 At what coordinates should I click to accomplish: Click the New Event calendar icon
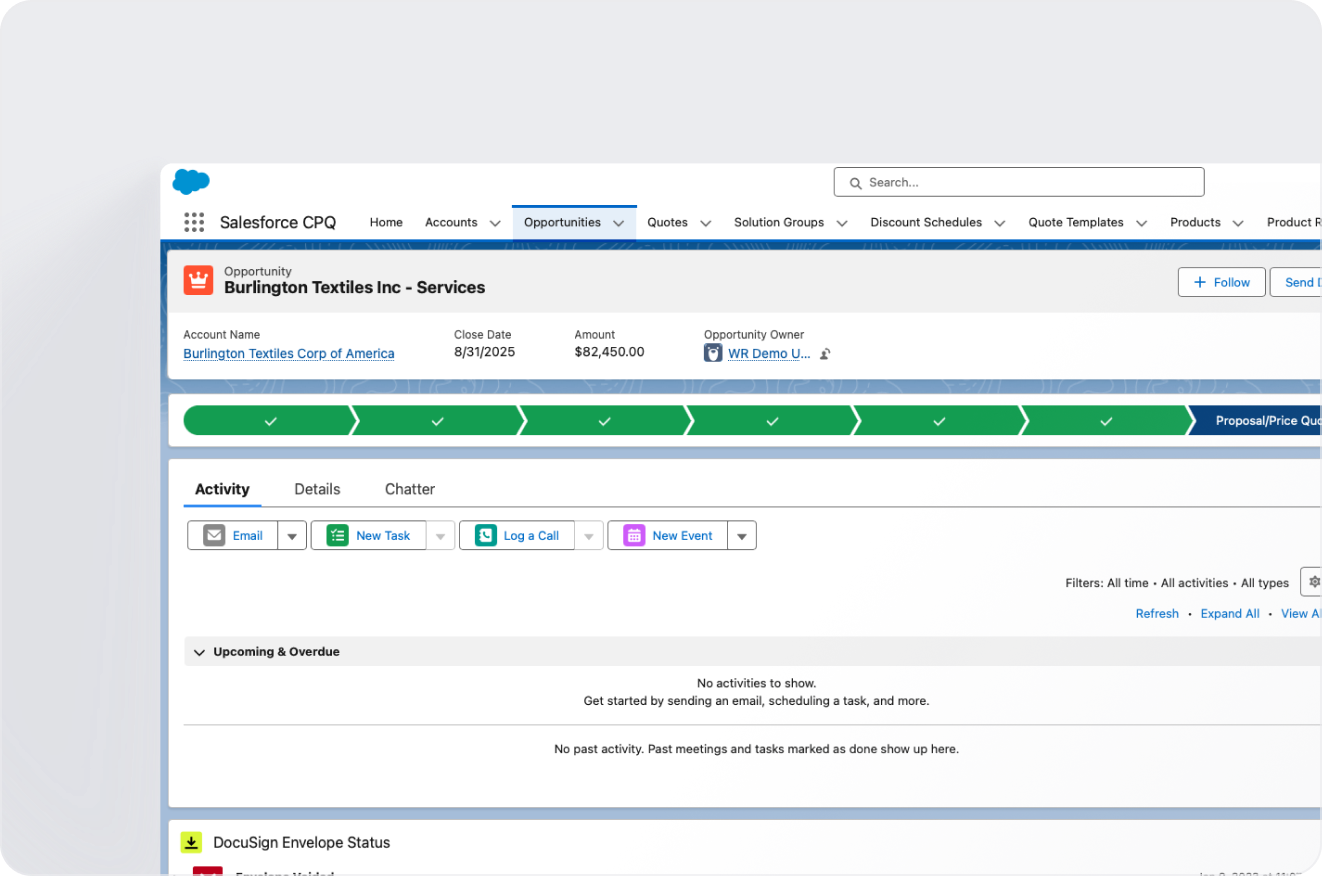point(634,536)
